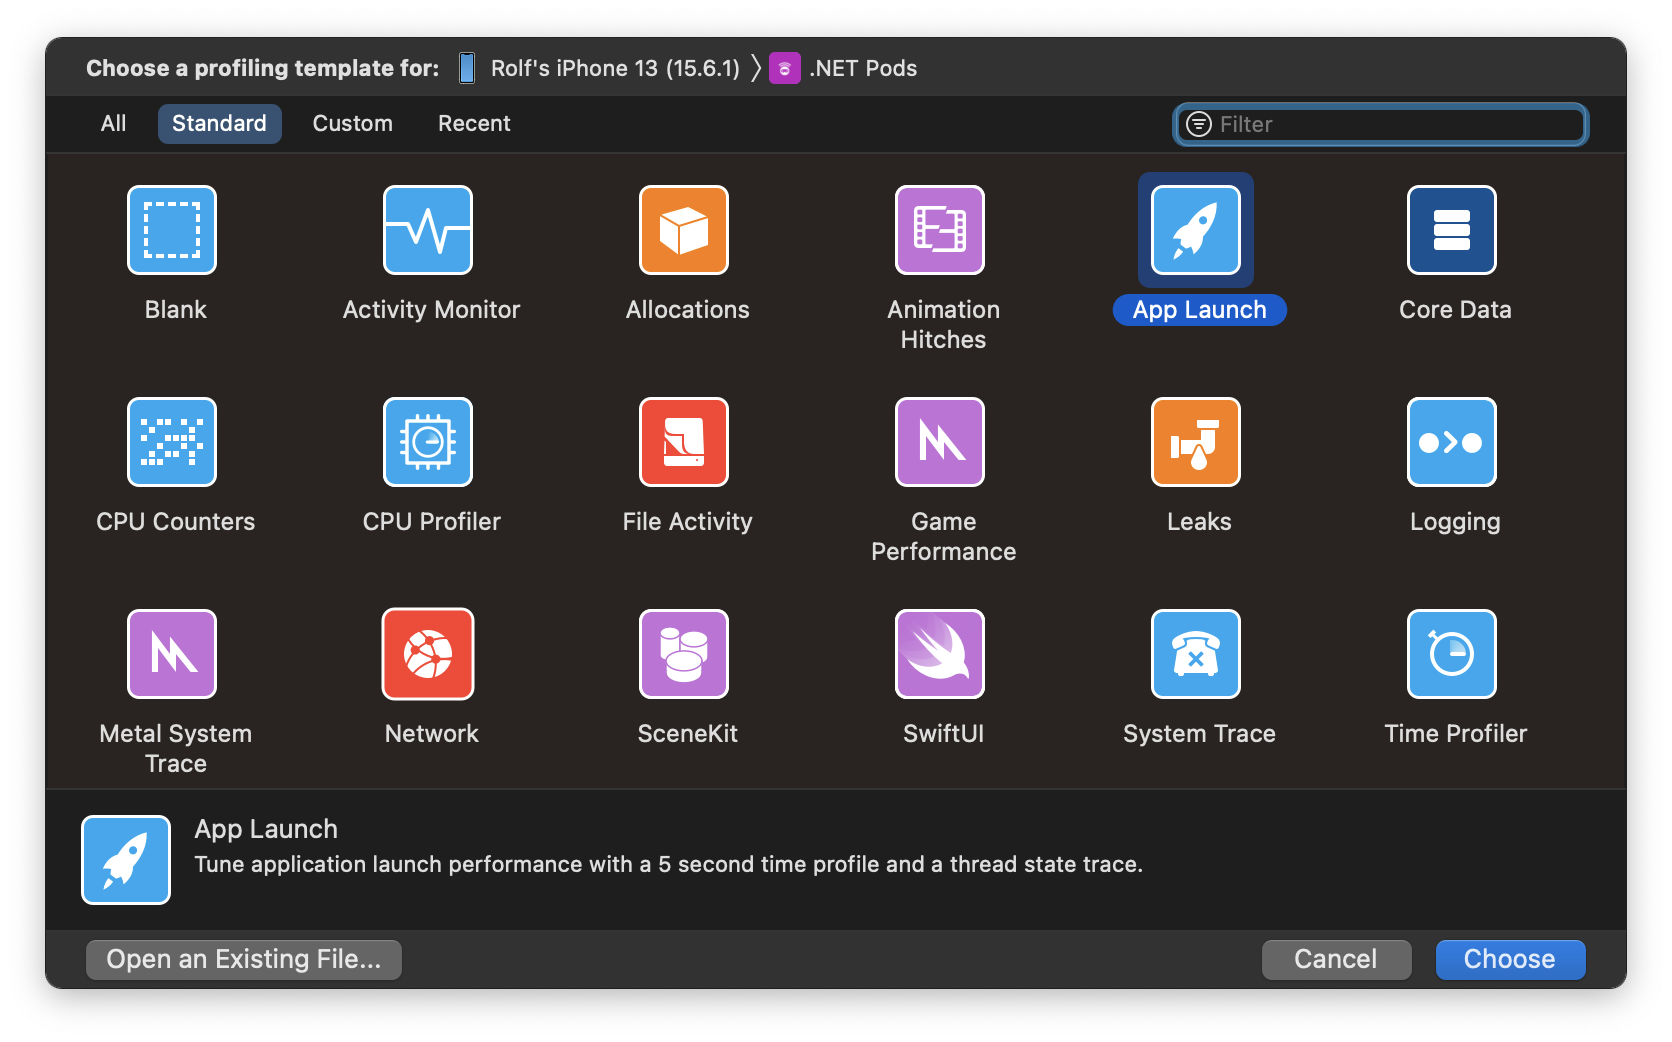
Task: Click the 'Tune application launch performance' description
Action: click(x=668, y=865)
